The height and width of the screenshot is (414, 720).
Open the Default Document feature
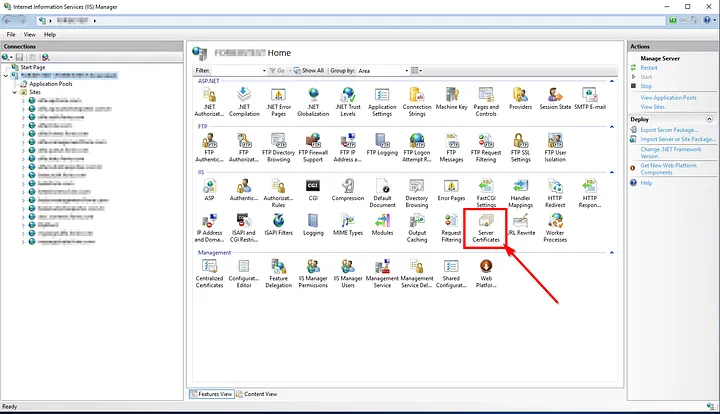[382, 188]
